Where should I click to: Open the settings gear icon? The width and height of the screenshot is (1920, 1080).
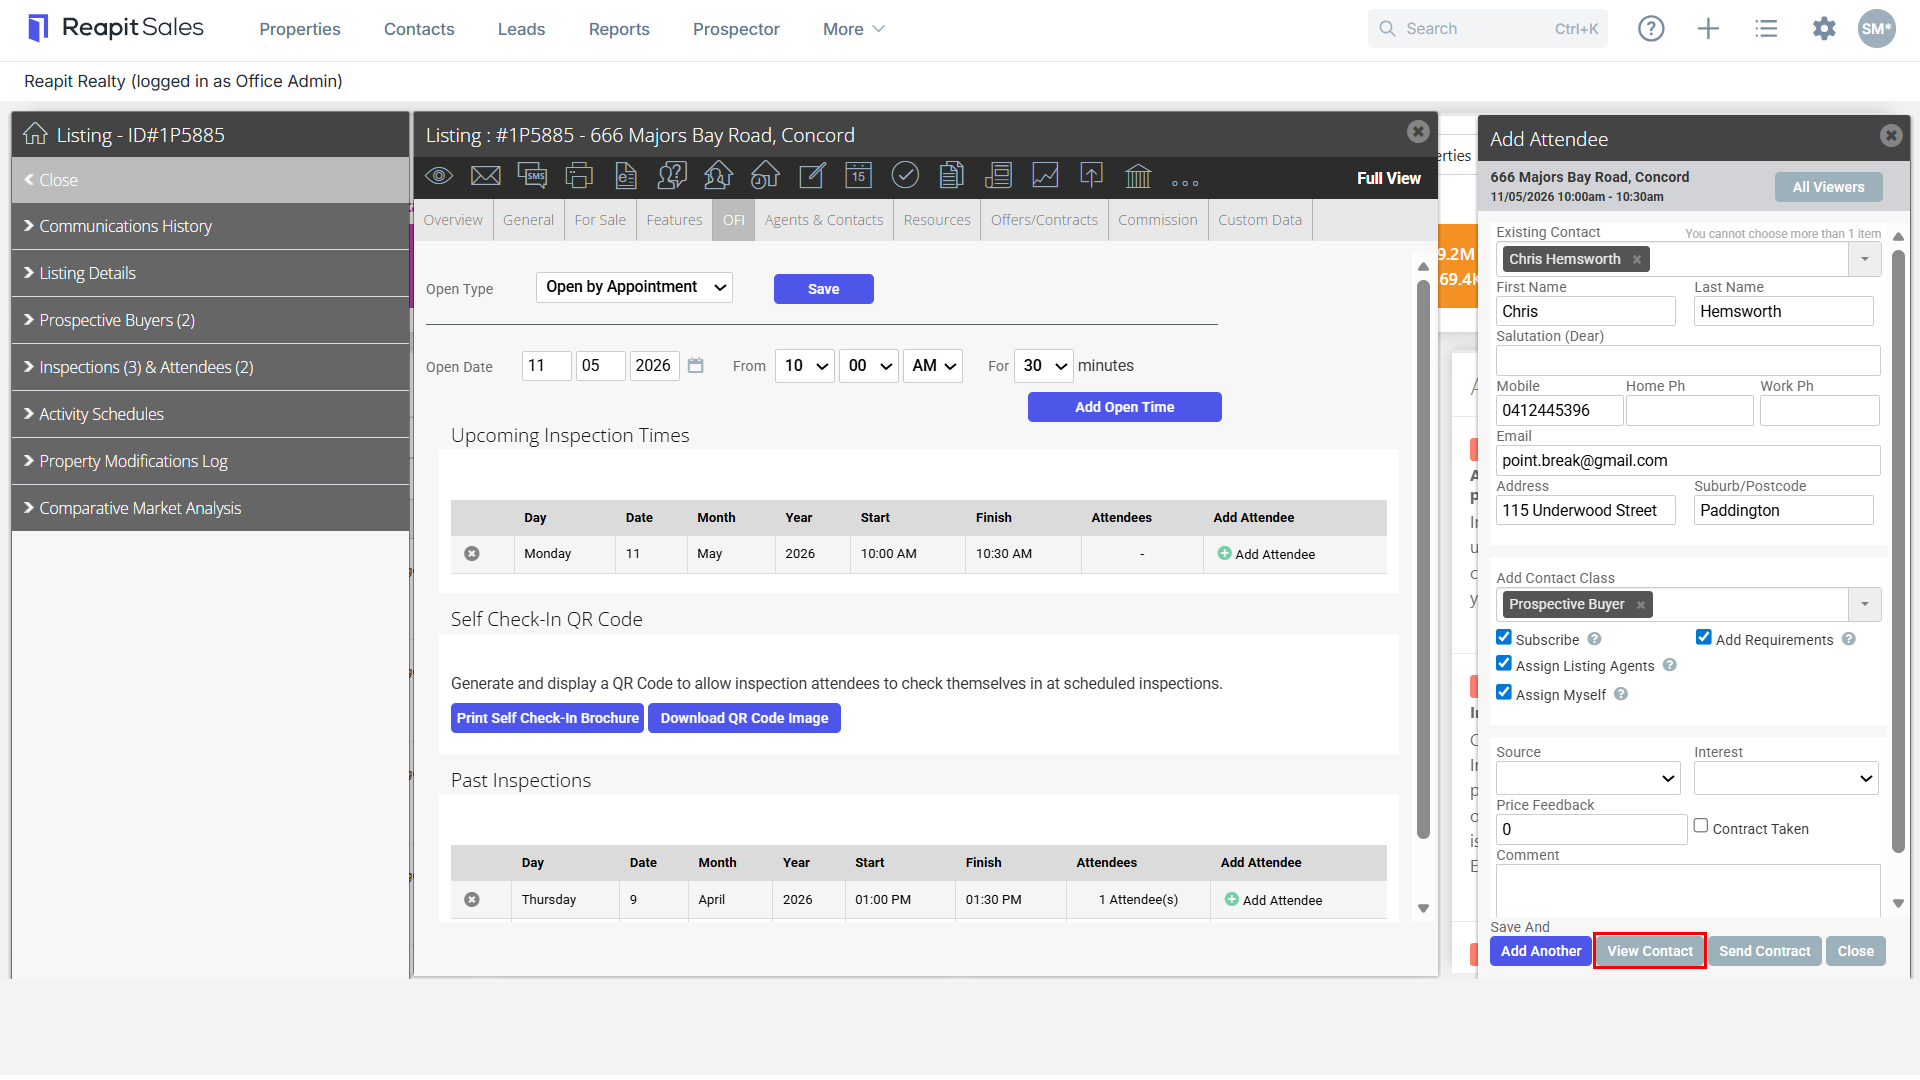point(1824,29)
